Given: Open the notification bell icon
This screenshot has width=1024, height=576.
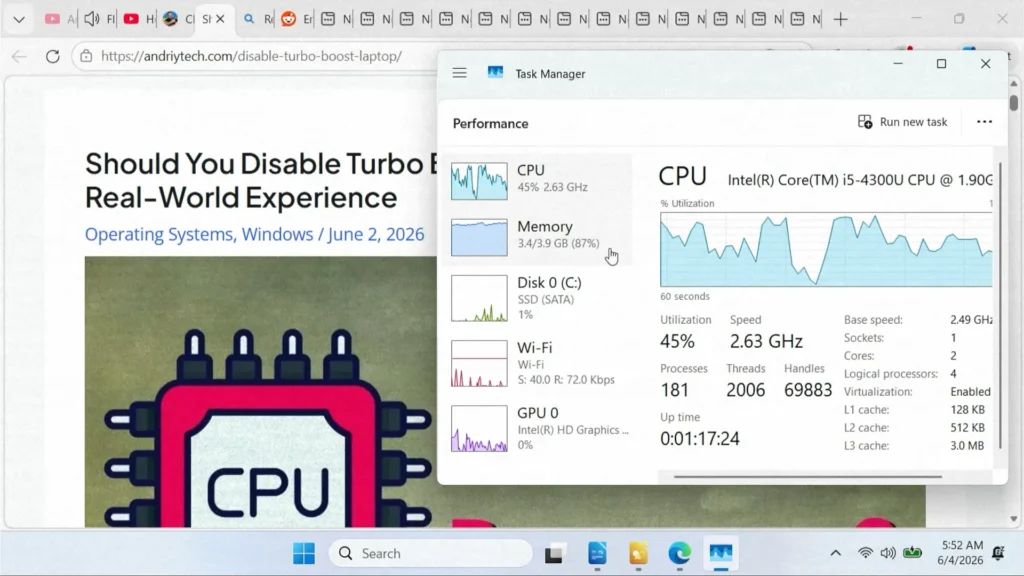Looking at the screenshot, I should pos(998,553).
